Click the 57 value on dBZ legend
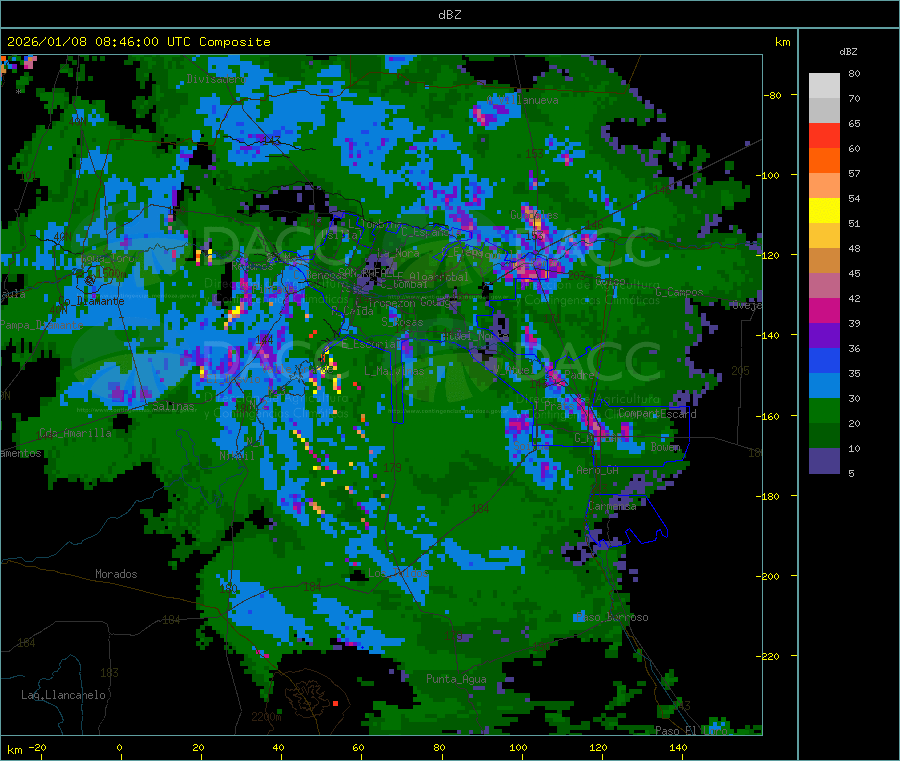This screenshot has height=761, width=900. click(x=854, y=173)
